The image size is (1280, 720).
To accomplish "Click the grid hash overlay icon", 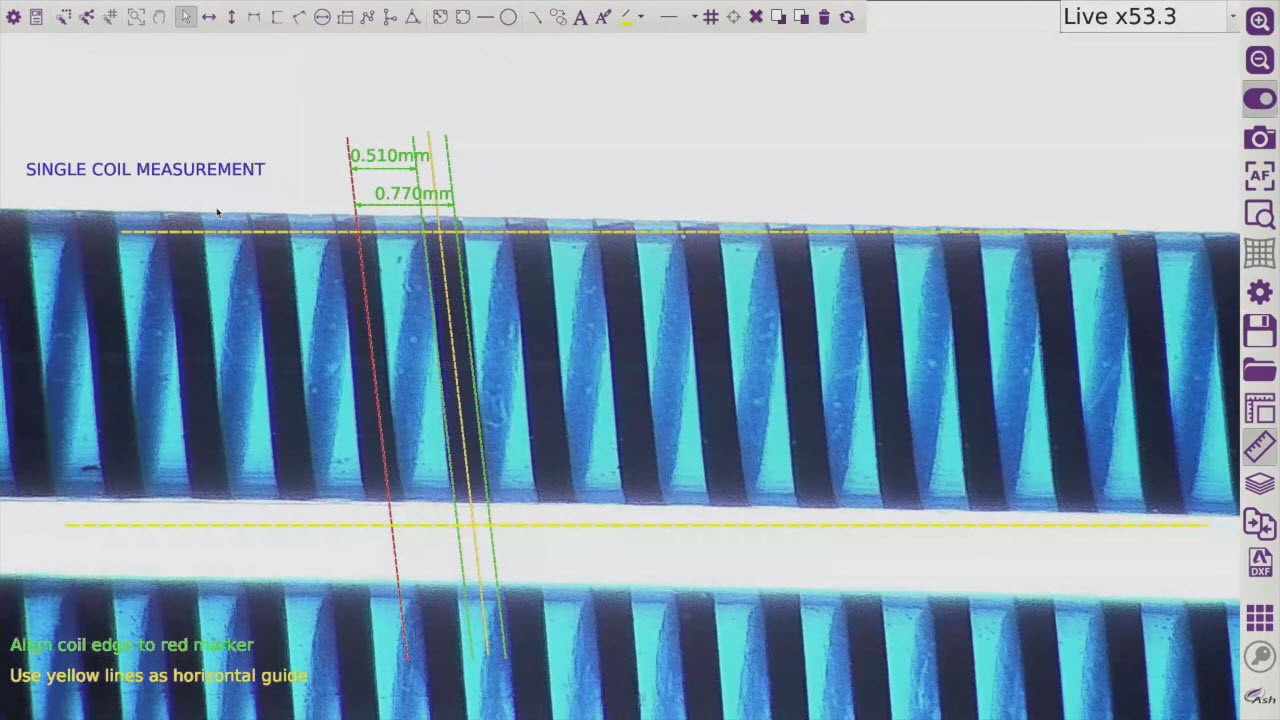I will tap(711, 17).
